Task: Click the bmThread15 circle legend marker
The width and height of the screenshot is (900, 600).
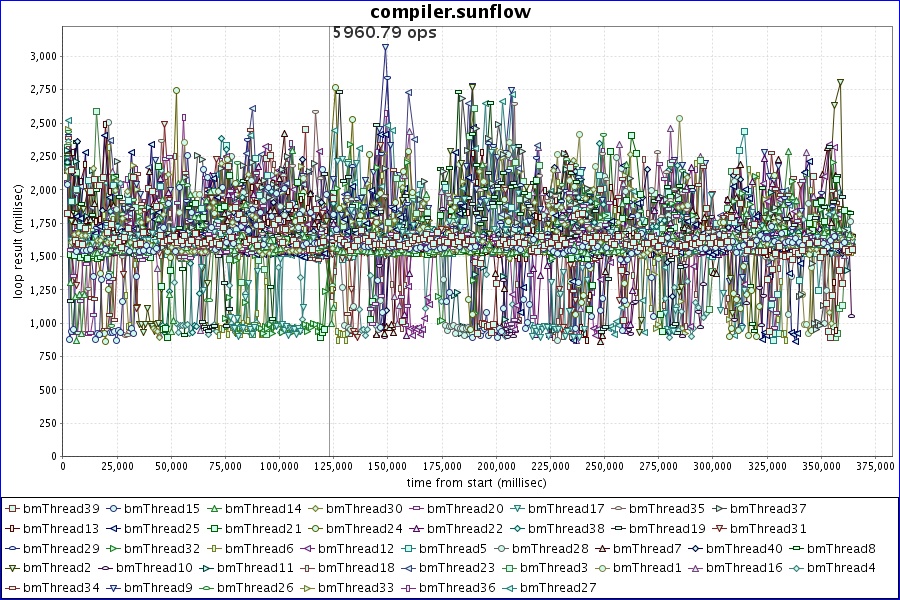Action: click(115, 509)
